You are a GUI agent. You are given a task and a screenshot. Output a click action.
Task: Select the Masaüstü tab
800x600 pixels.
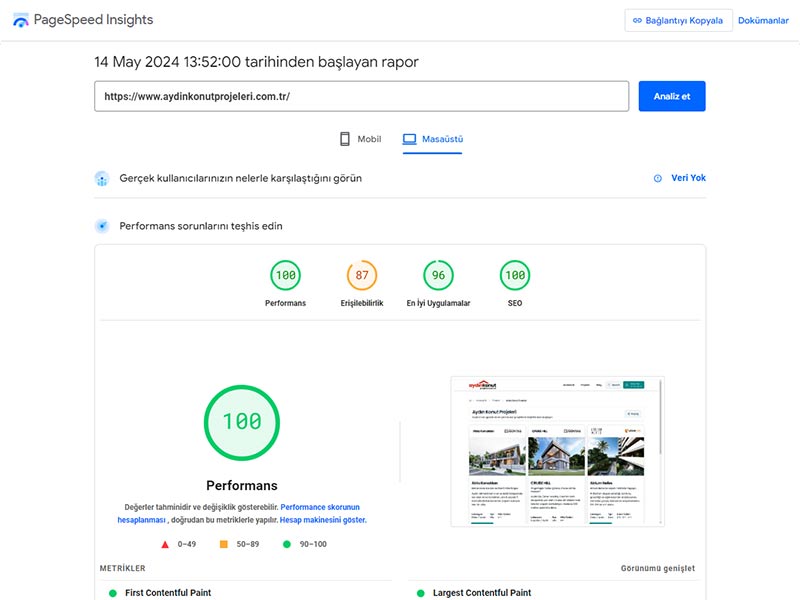coord(433,139)
